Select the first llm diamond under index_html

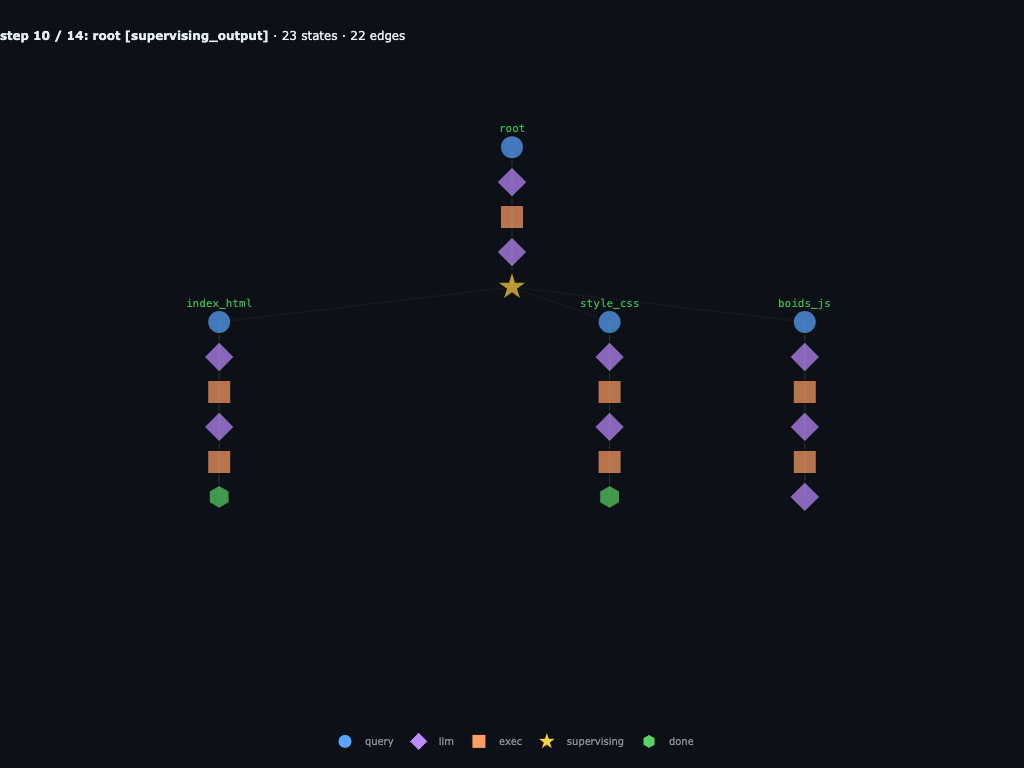pos(219,357)
